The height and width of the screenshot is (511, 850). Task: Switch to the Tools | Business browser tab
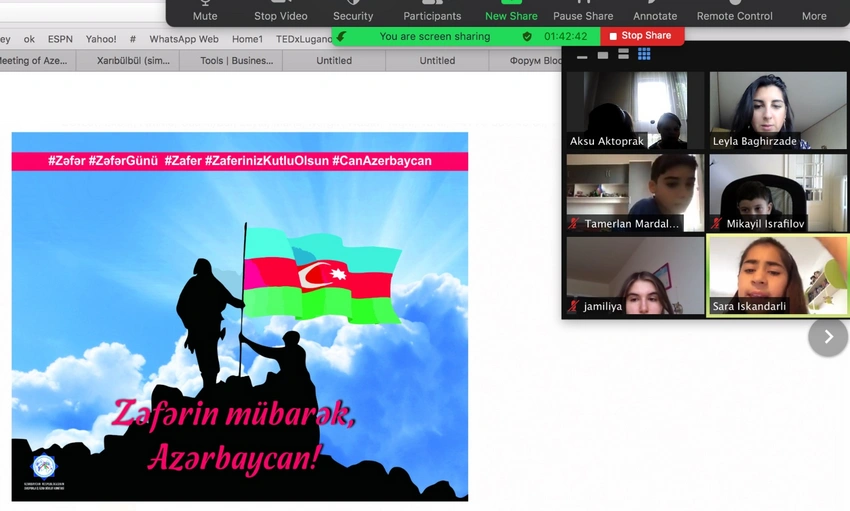coord(236,61)
